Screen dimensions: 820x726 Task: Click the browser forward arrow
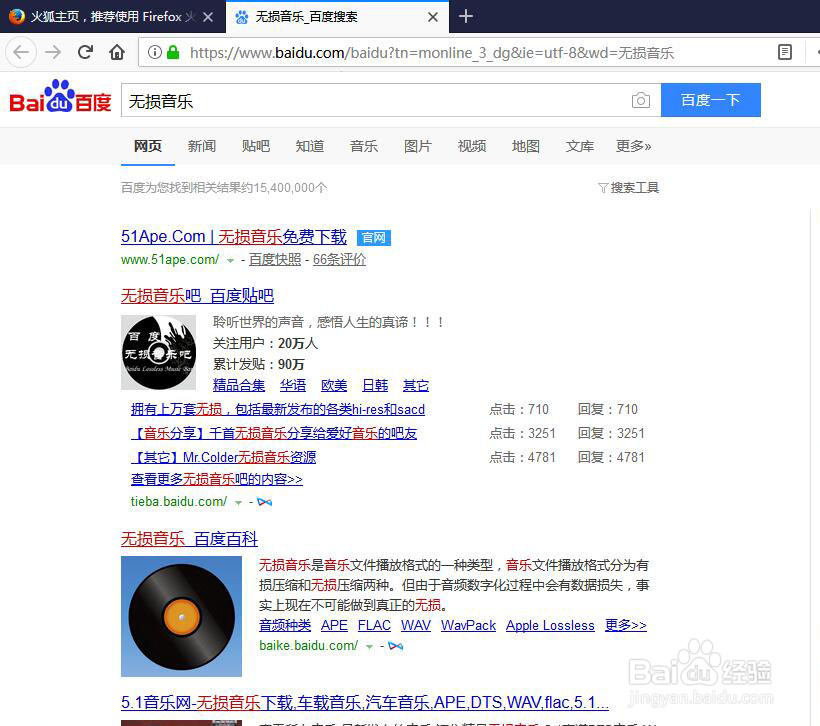click(x=53, y=52)
